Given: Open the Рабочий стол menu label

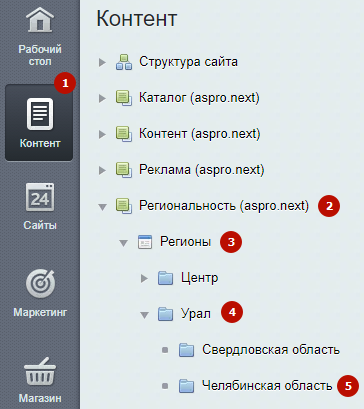Looking at the screenshot, I should pyautogui.click(x=40, y=55).
